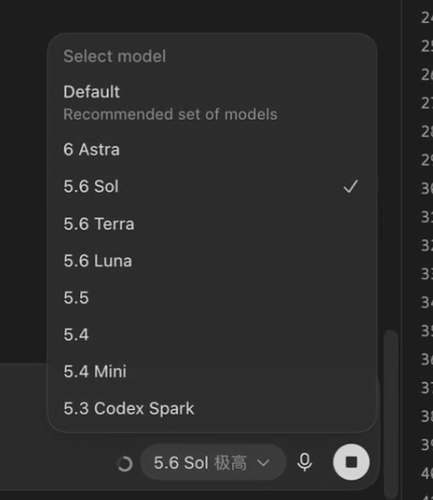This screenshot has width=433, height=500.
Task: Click the vertical scrollbar beside the menu
Action: (391, 413)
